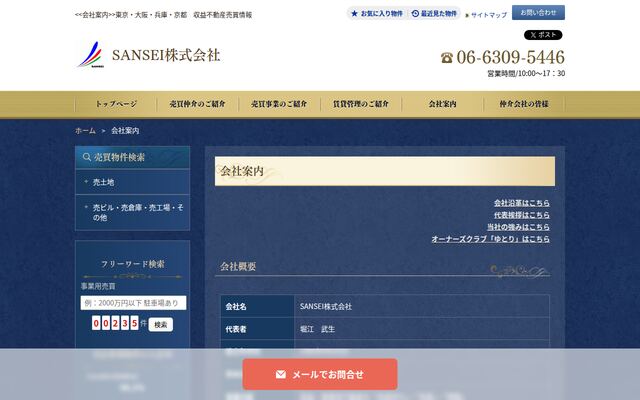Open 会社沿革はこちら link
Screen dimensions: 640x400
click(522, 203)
